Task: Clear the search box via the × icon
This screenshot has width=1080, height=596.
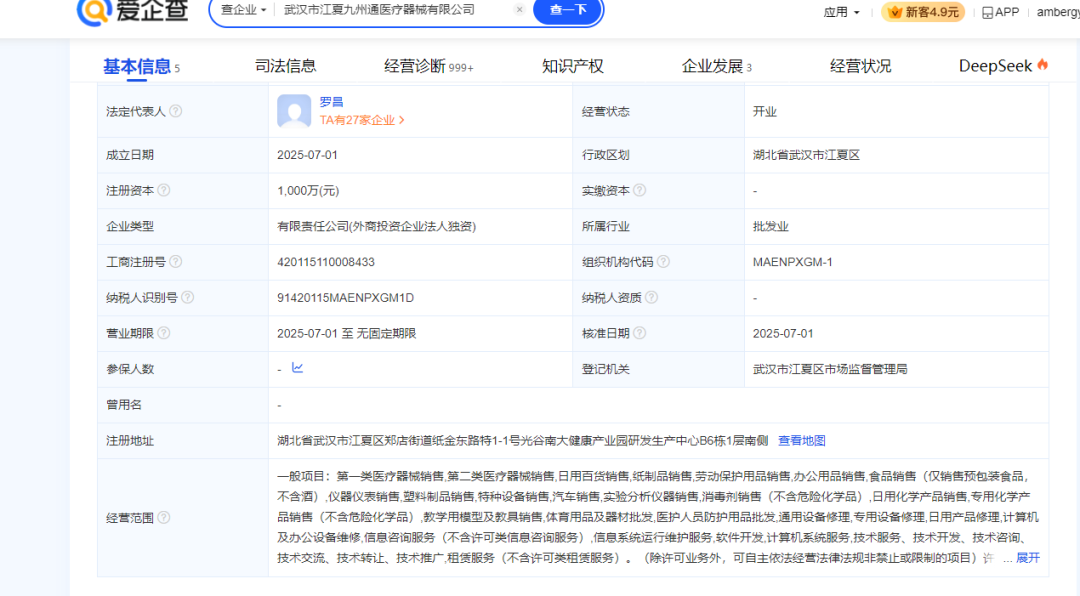Action: tap(519, 9)
